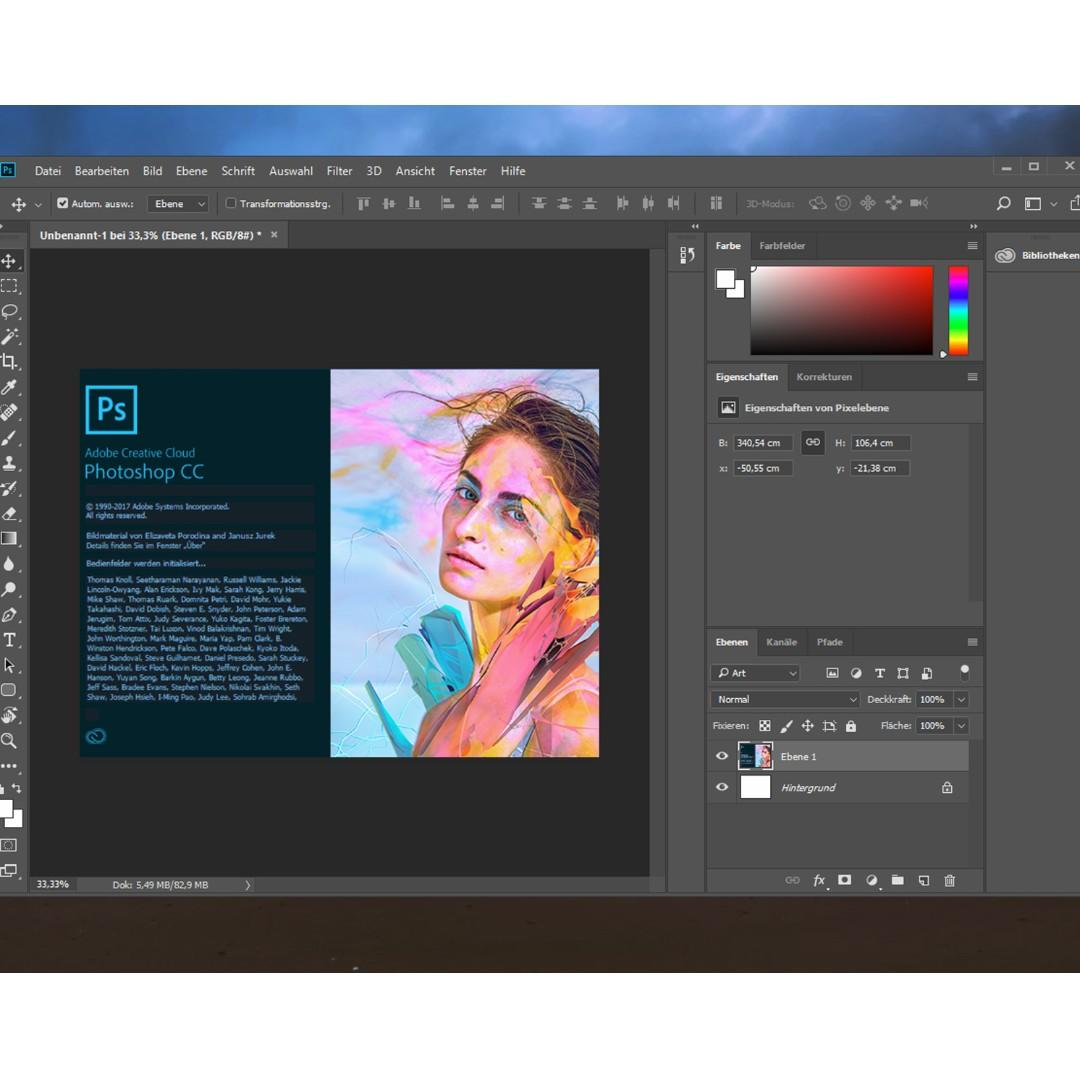Image resolution: width=1080 pixels, height=1080 pixels.
Task: Open the Filter menu
Action: (x=340, y=171)
